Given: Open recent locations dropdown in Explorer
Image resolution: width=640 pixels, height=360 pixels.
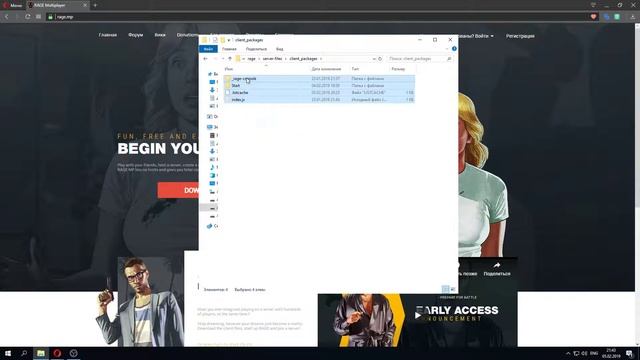Looking at the screenshot, I should [x=222, y=59].
